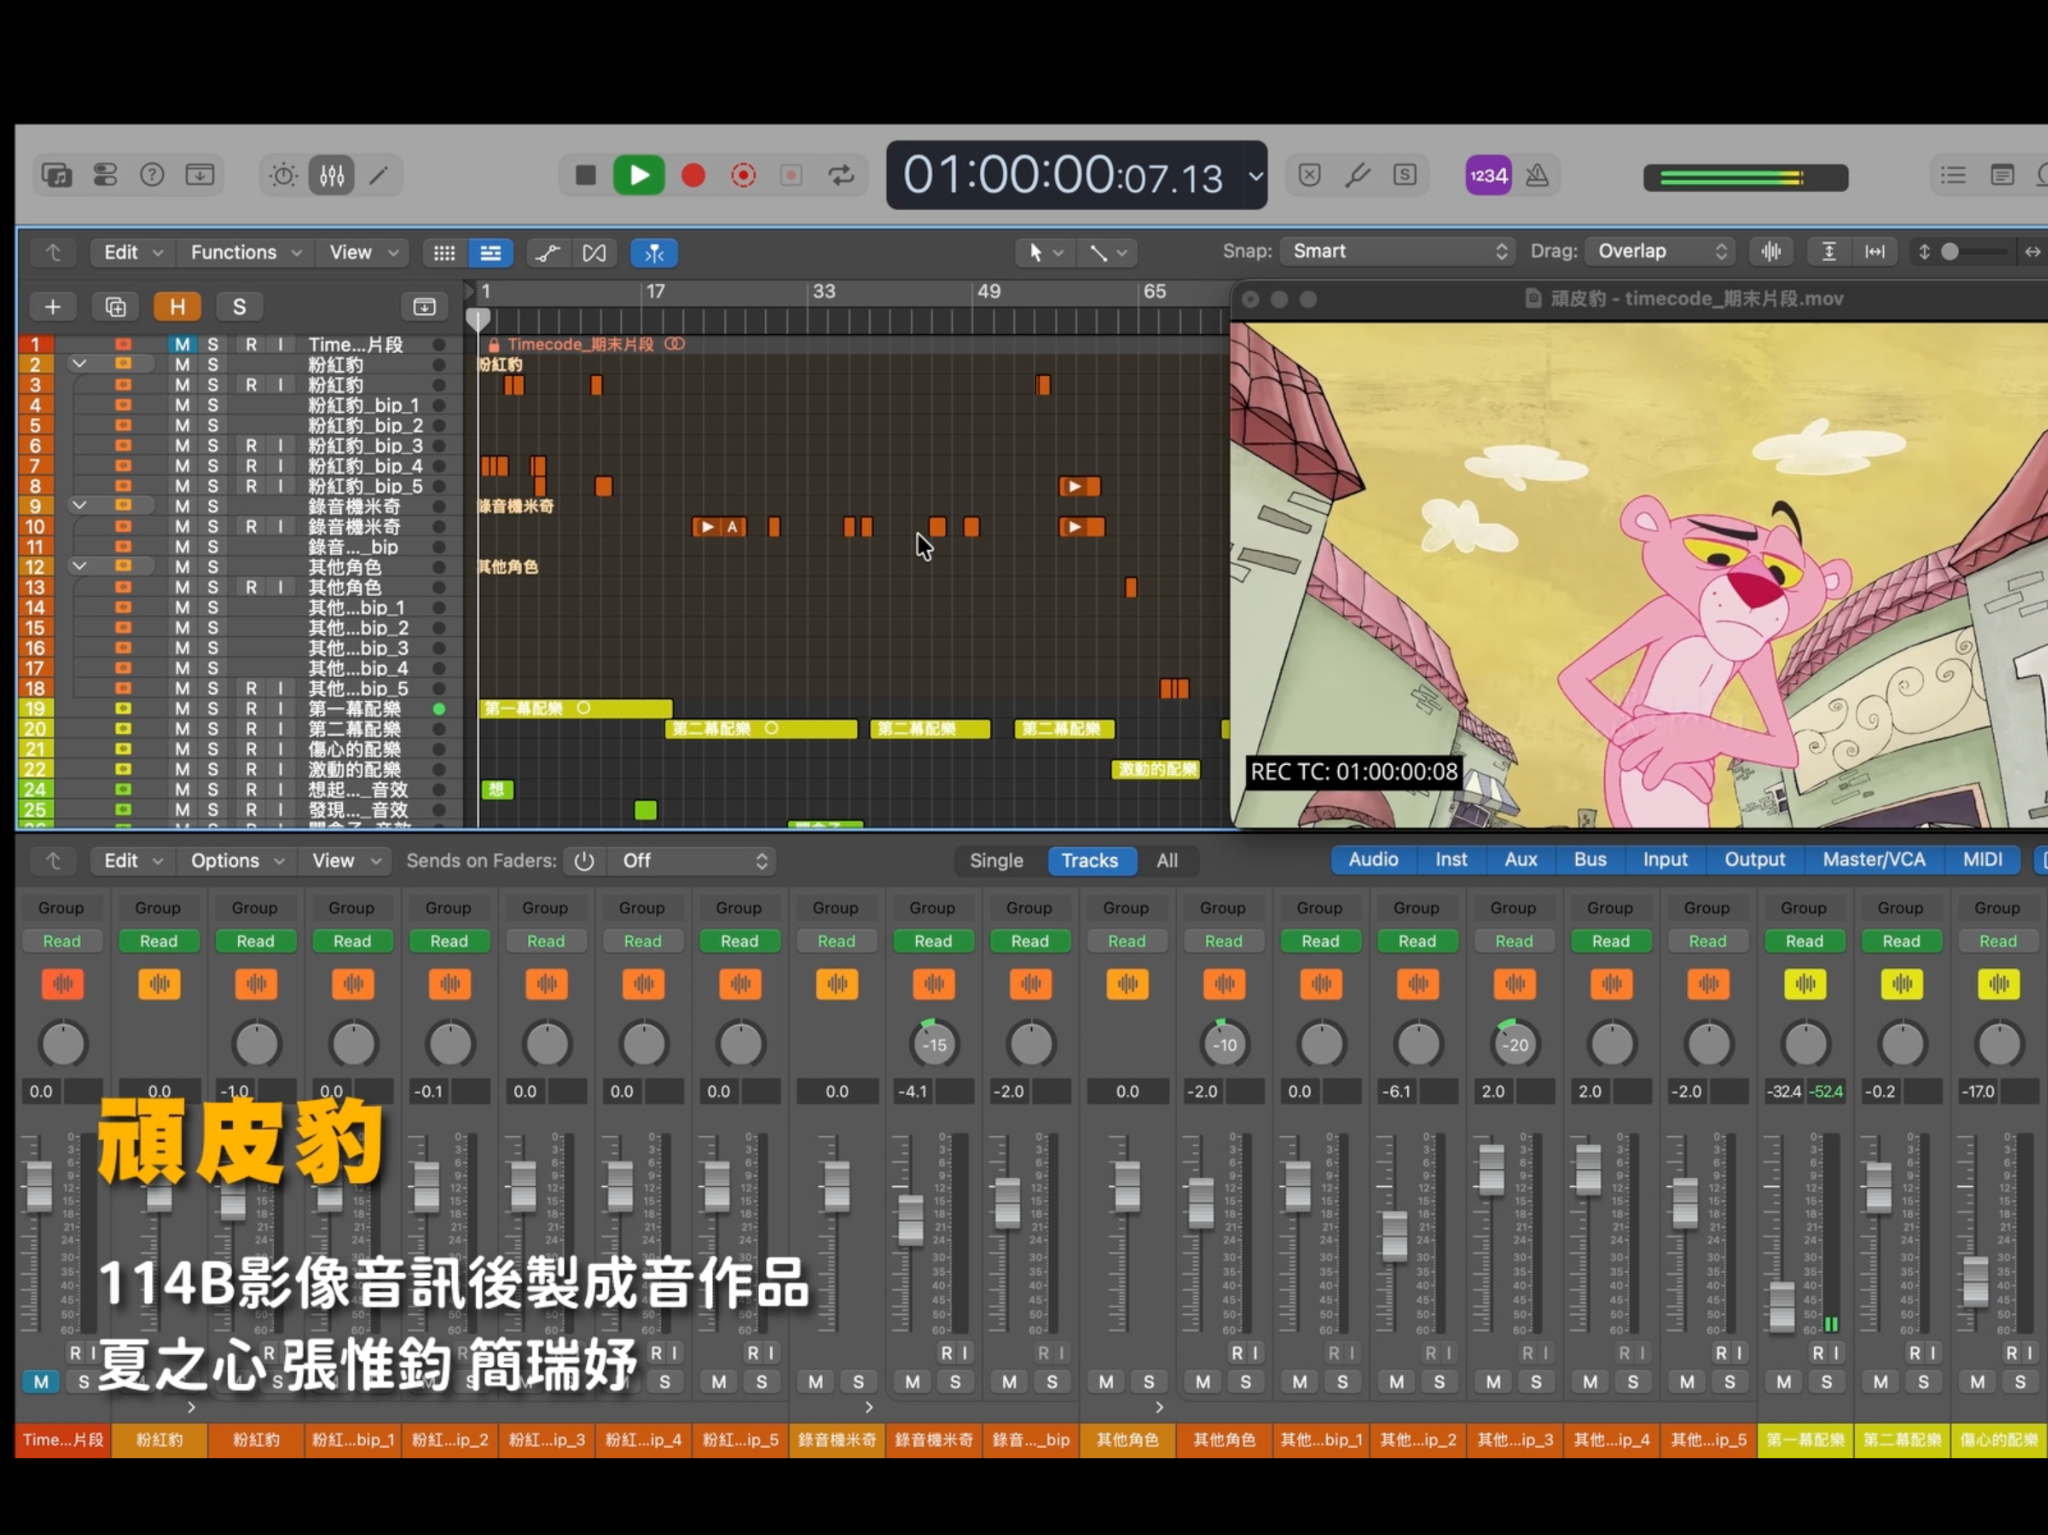
Task: Toggle Sends on Faders power button
Action: [585, 861]
